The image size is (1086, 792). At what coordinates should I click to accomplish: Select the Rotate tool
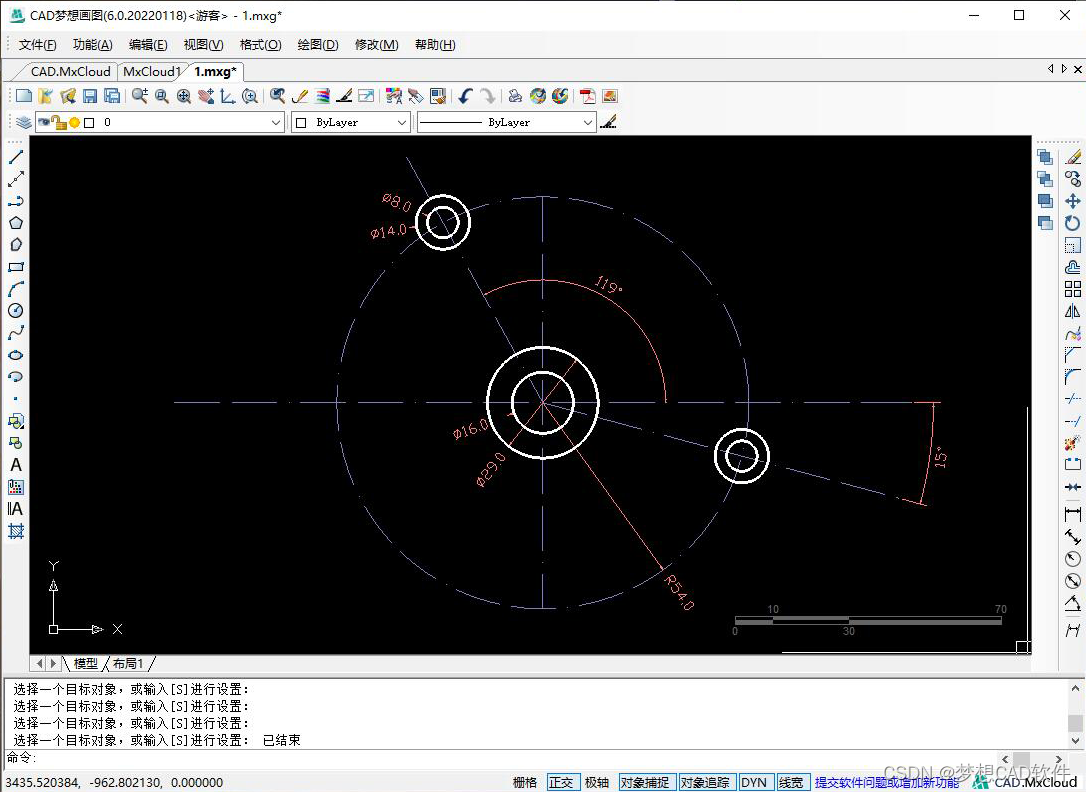[x=1073, y=223]
